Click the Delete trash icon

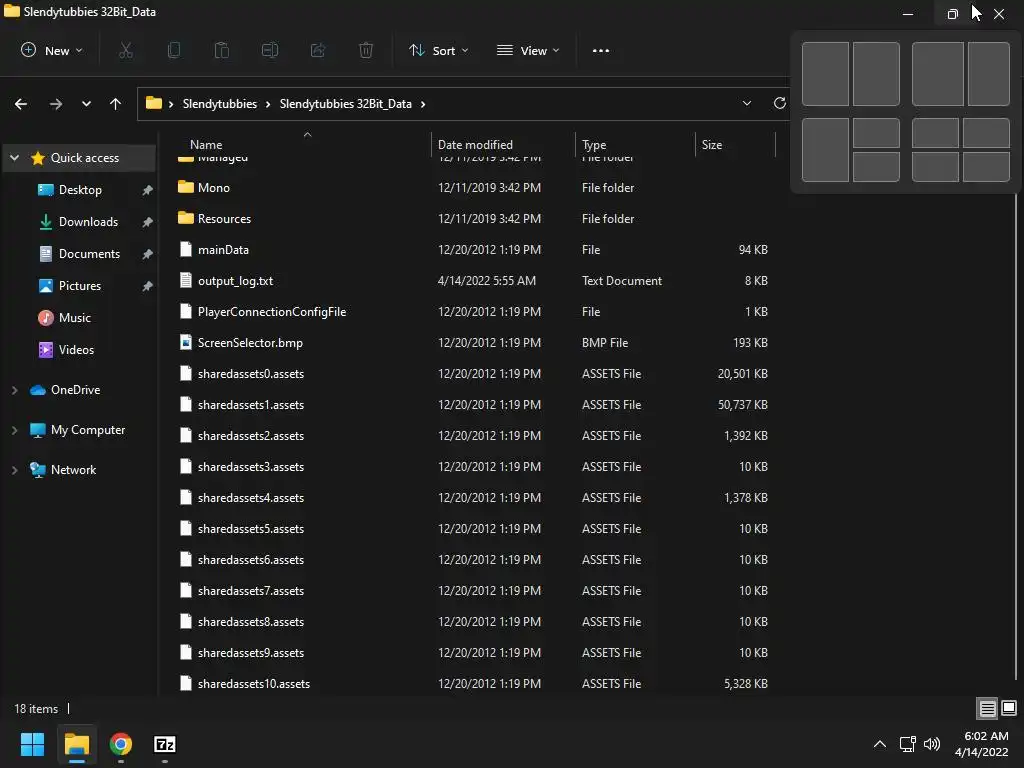(x=366, y=50)
